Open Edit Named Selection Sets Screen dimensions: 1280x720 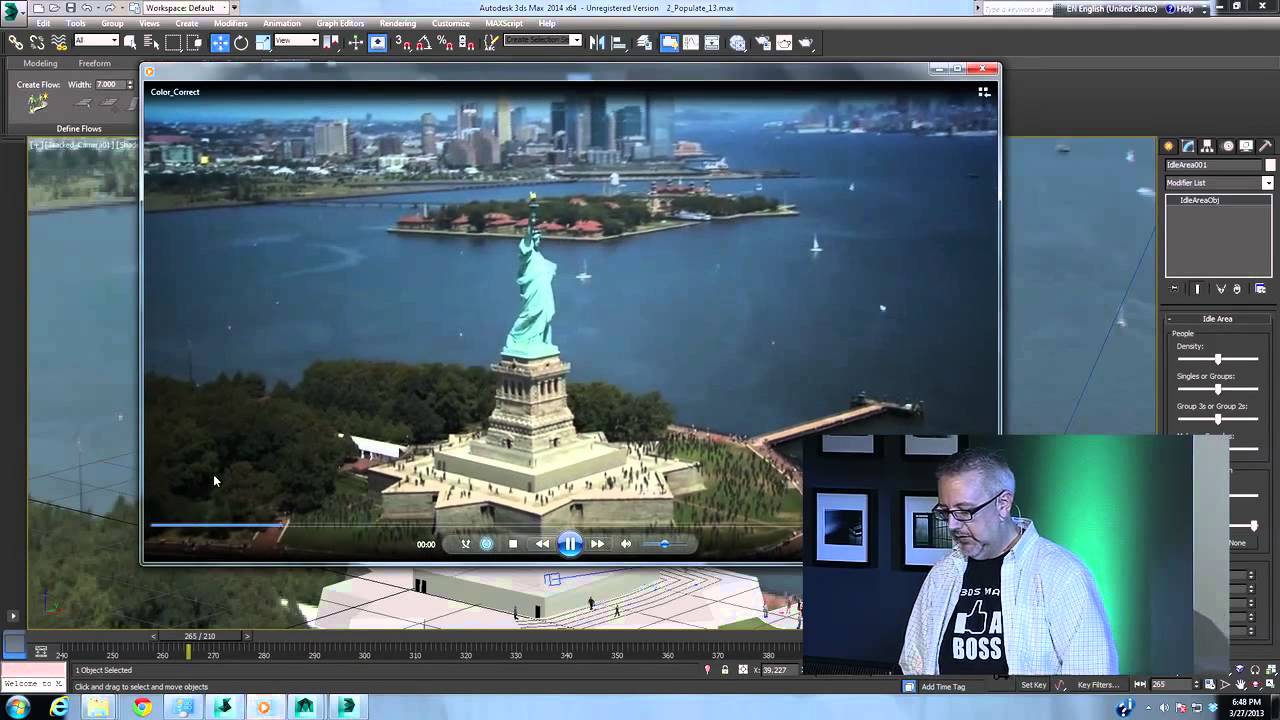pyautogui.click(x=490, y=42)
